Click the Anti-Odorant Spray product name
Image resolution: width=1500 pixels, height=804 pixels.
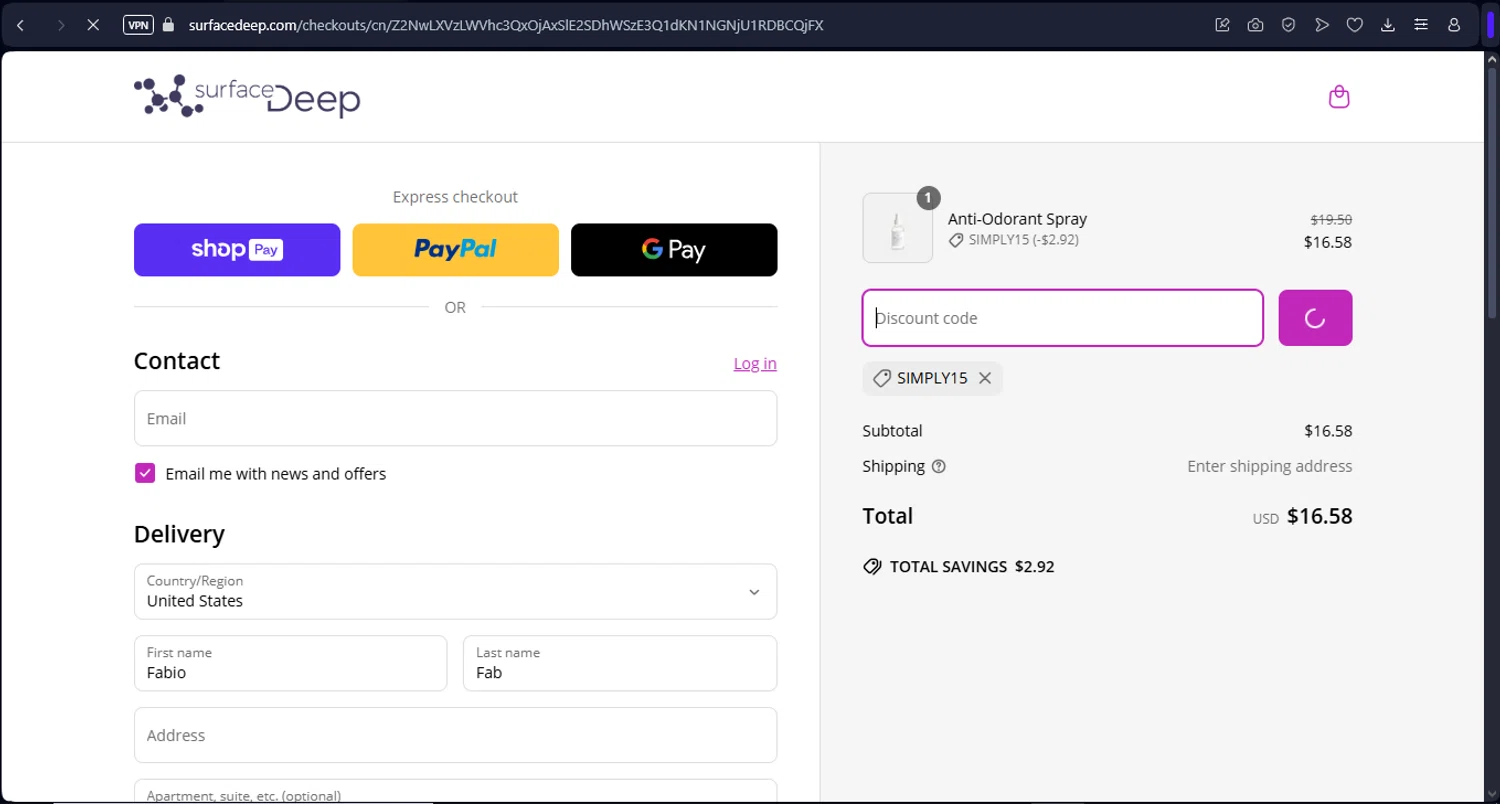(1017, 219)
